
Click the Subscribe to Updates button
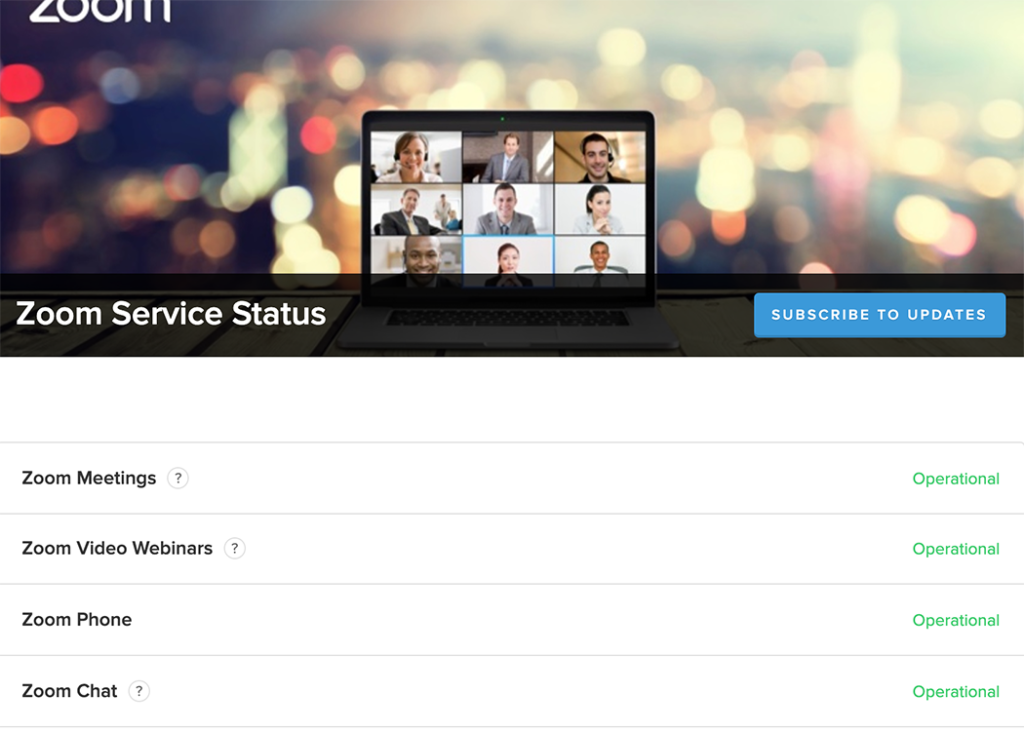click(879, 315)
